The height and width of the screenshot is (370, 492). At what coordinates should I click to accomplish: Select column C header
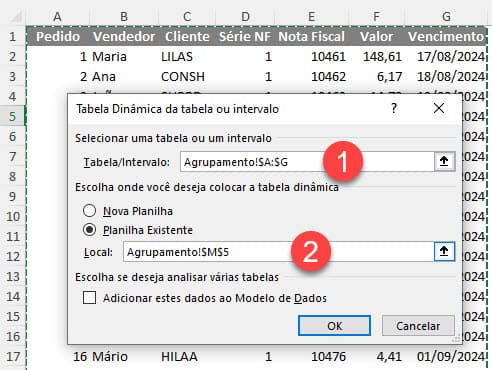[x=187, y=17]
